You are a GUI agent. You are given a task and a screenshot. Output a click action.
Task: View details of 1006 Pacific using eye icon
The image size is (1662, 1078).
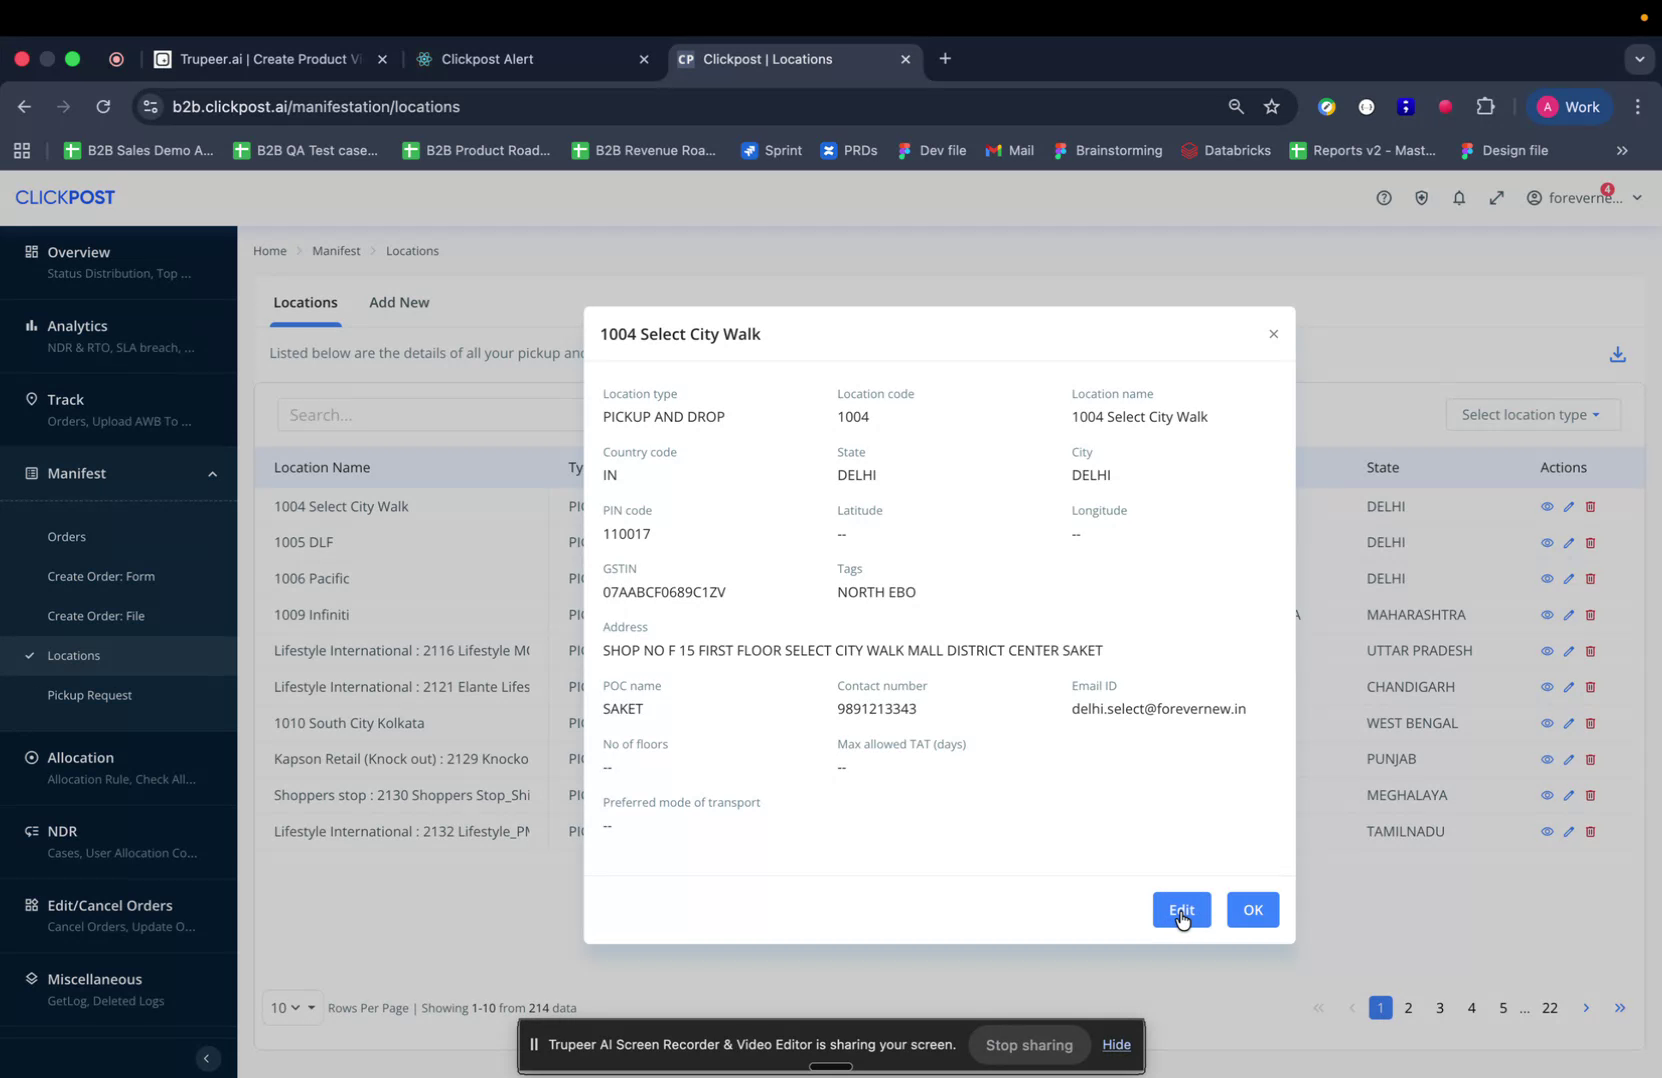(x=1546, y=579)
